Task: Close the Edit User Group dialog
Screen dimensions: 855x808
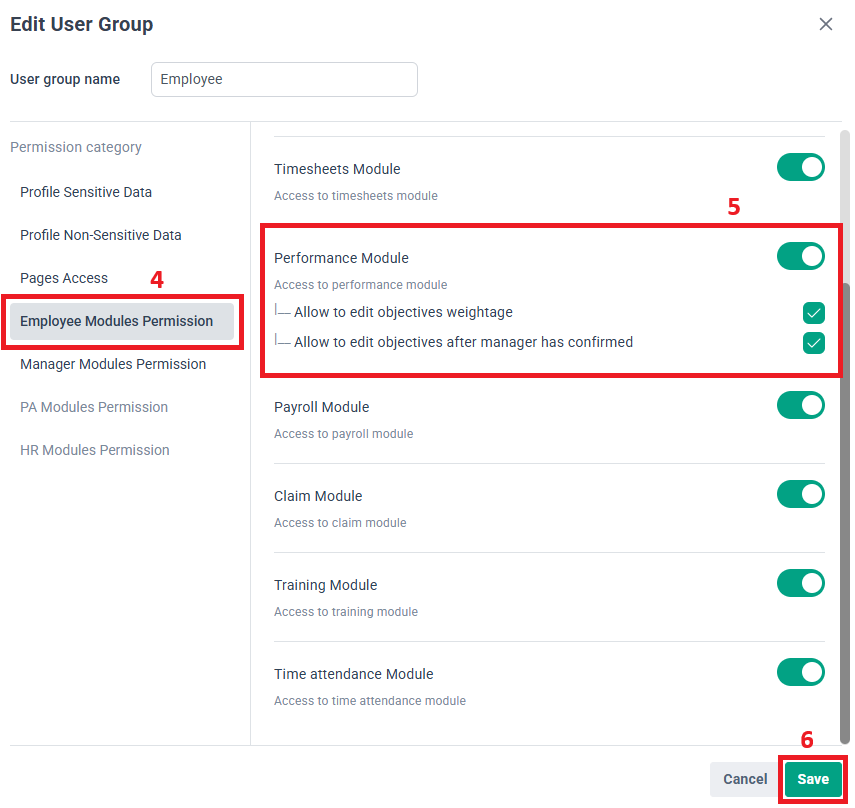Action: (825, 24)
